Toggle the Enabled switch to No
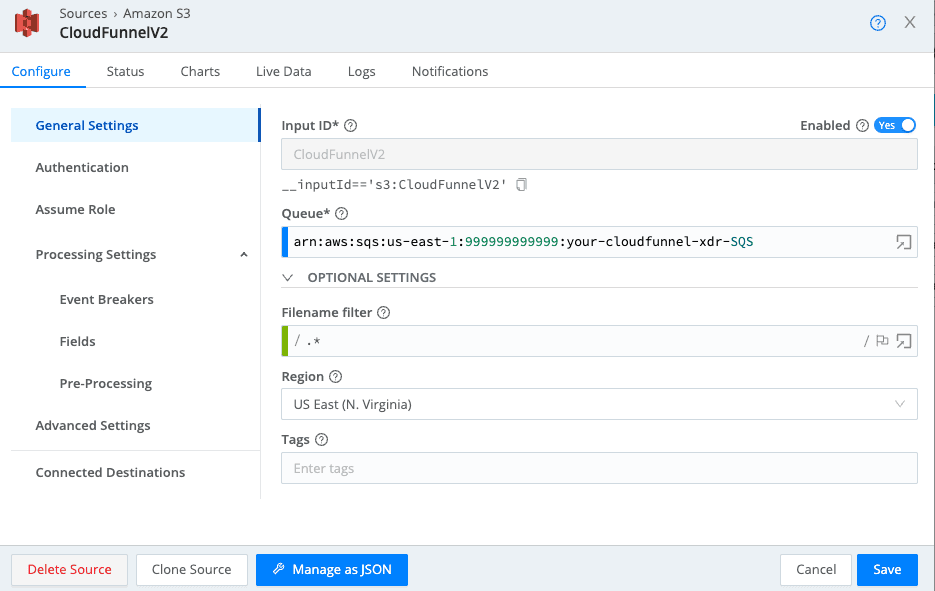 (x=895, y=125)
